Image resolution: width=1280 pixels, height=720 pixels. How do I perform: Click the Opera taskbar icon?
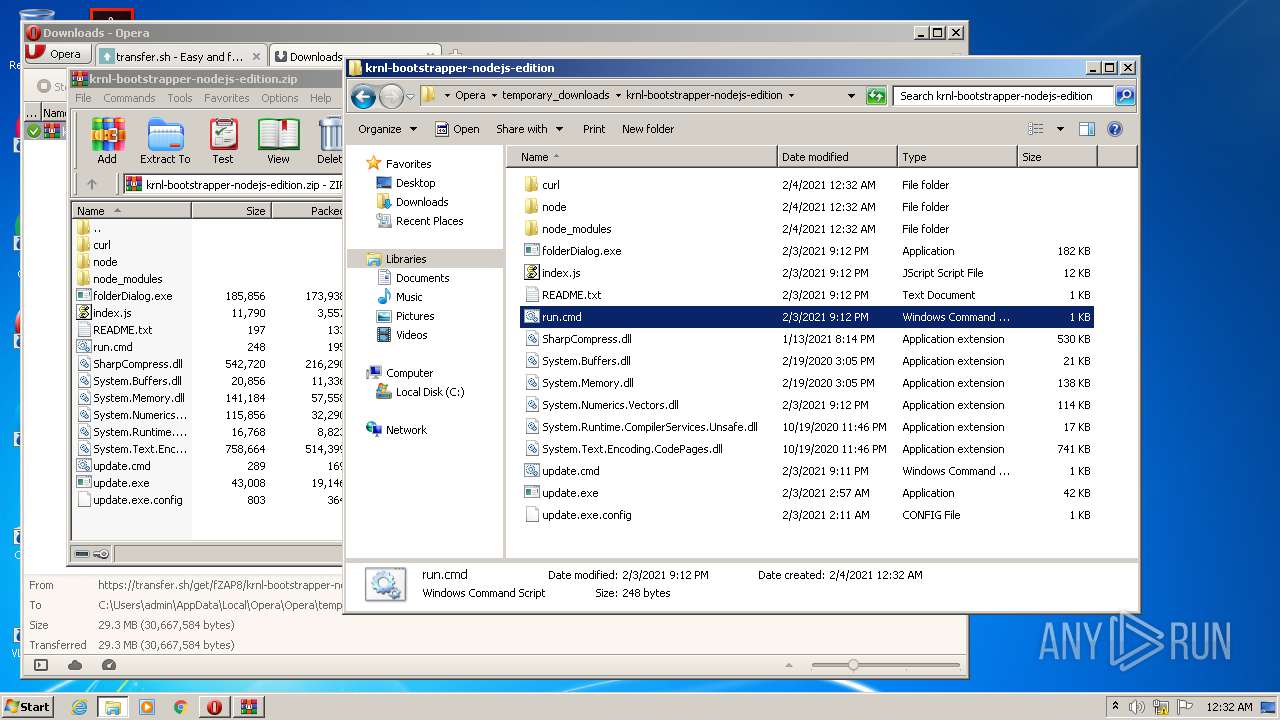(215, 707)
